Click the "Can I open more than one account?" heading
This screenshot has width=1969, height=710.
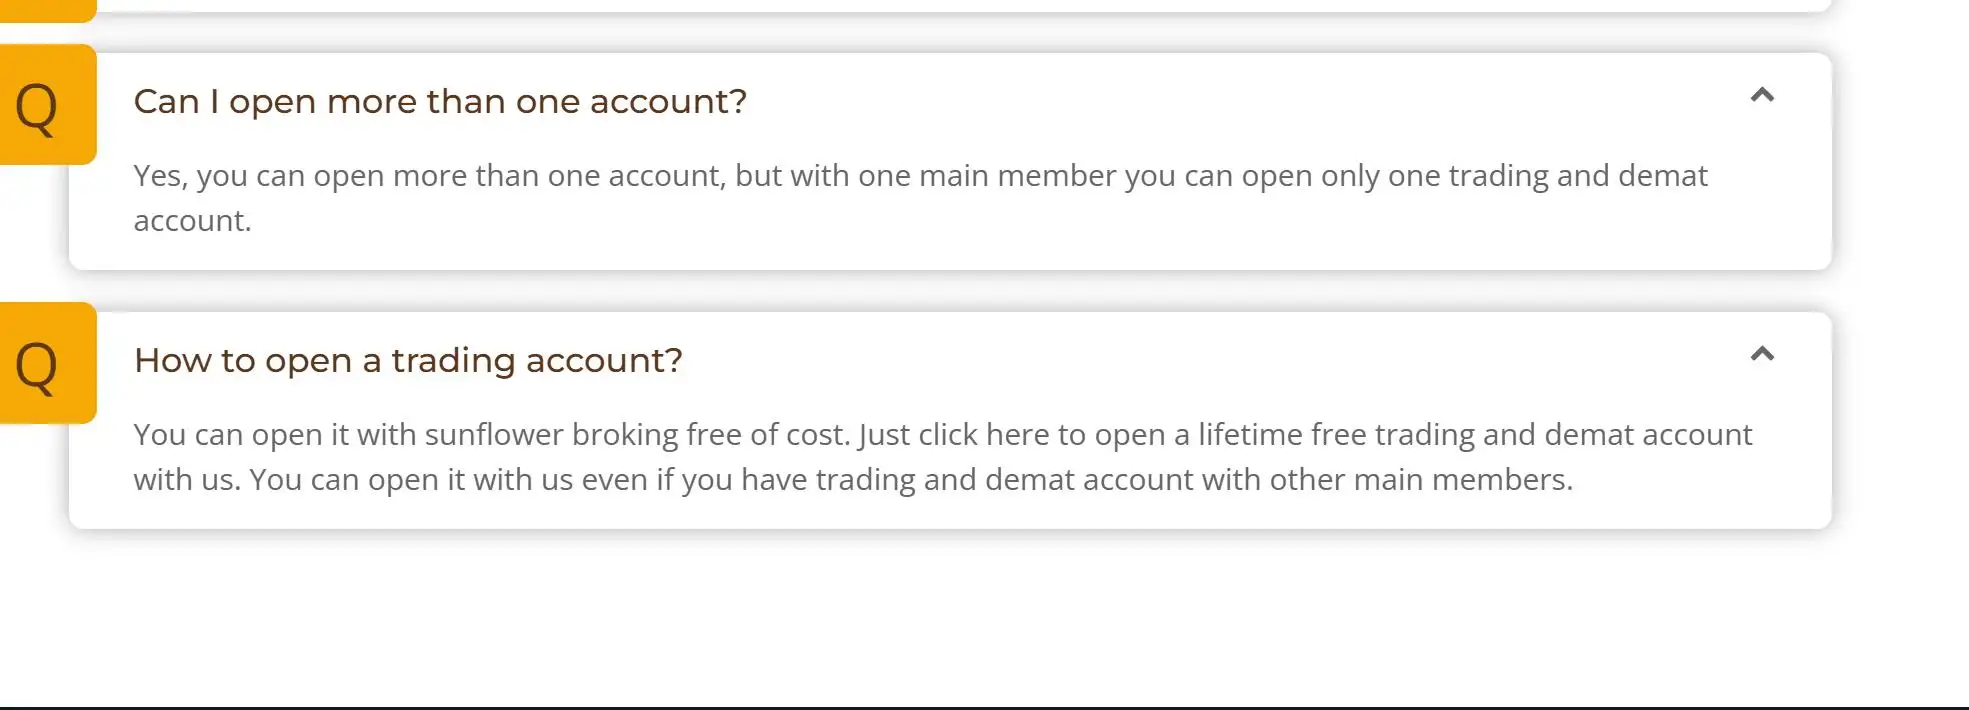click(x=440, y=102)
